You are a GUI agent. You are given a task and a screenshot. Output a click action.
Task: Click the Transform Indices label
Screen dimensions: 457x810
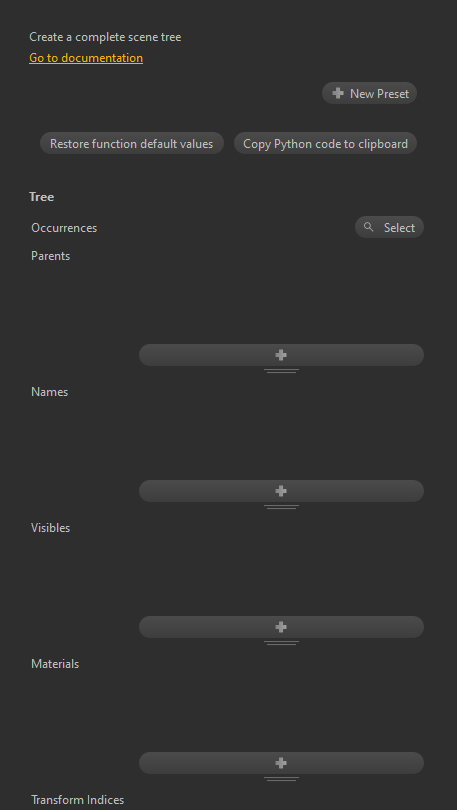point(77,800)
